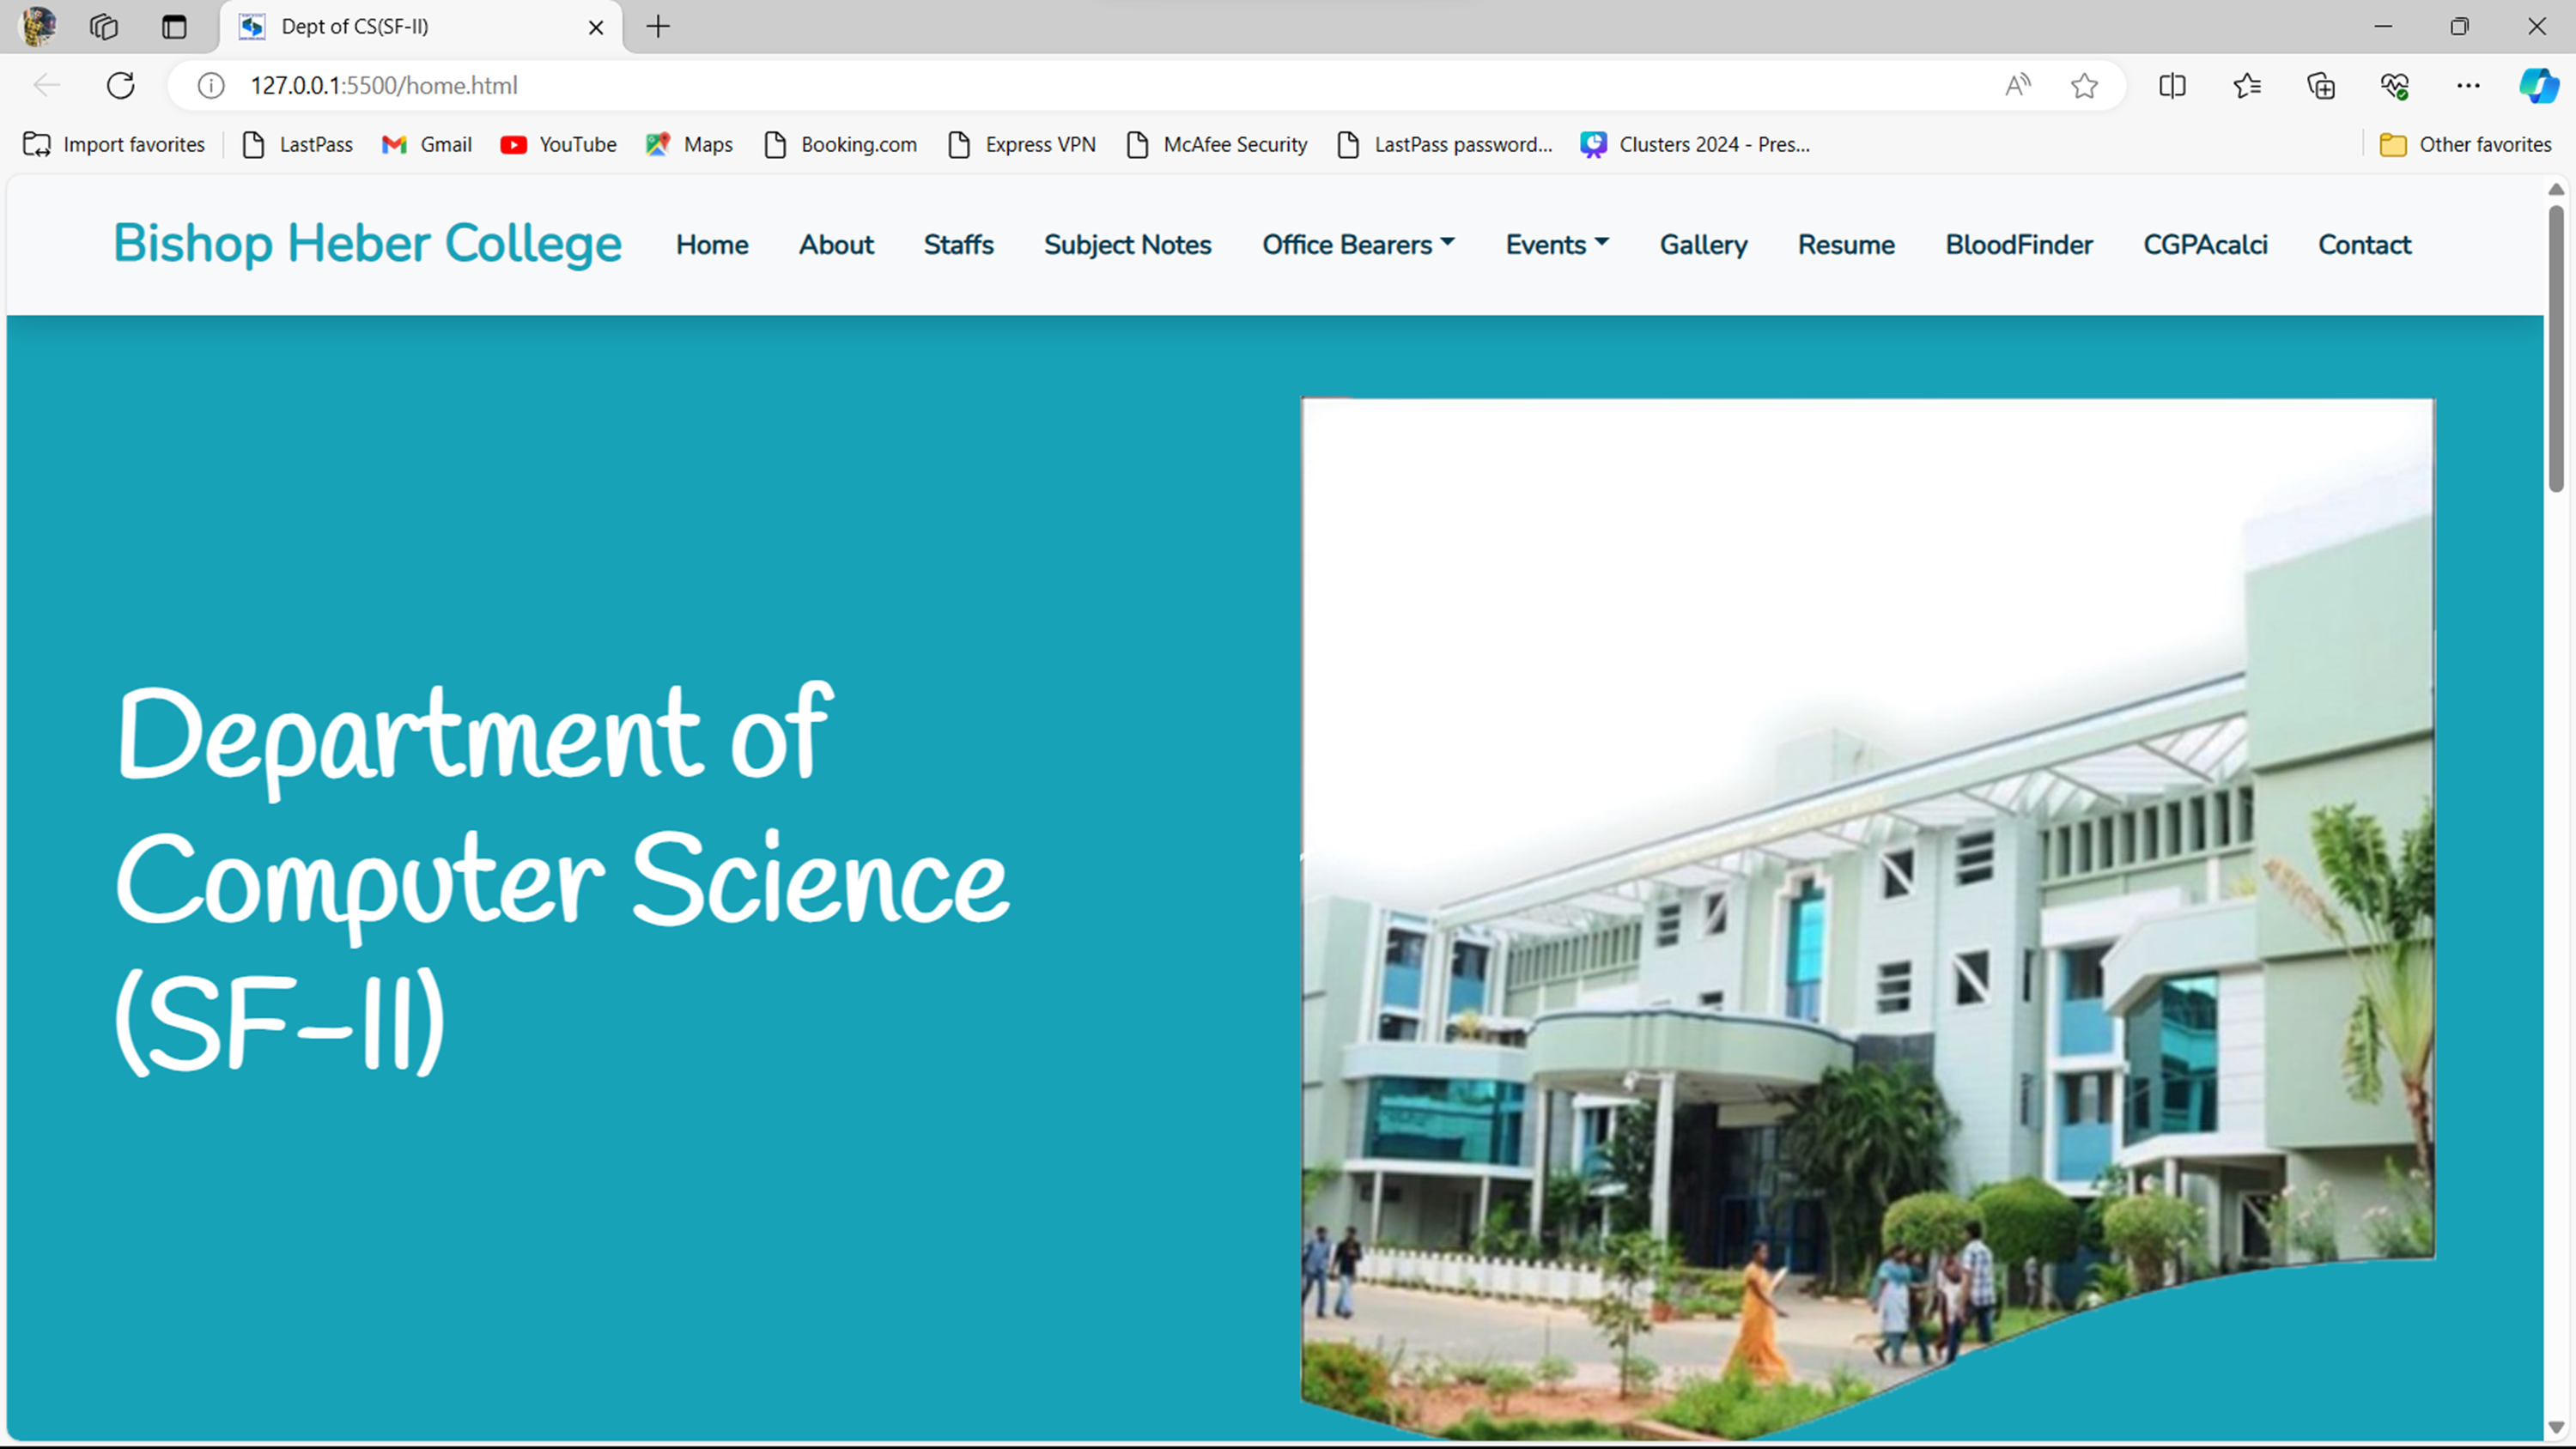Expand the Office Bearers dropdown
This screenshot has width=2576, height=1449.
pos(1357,245)
